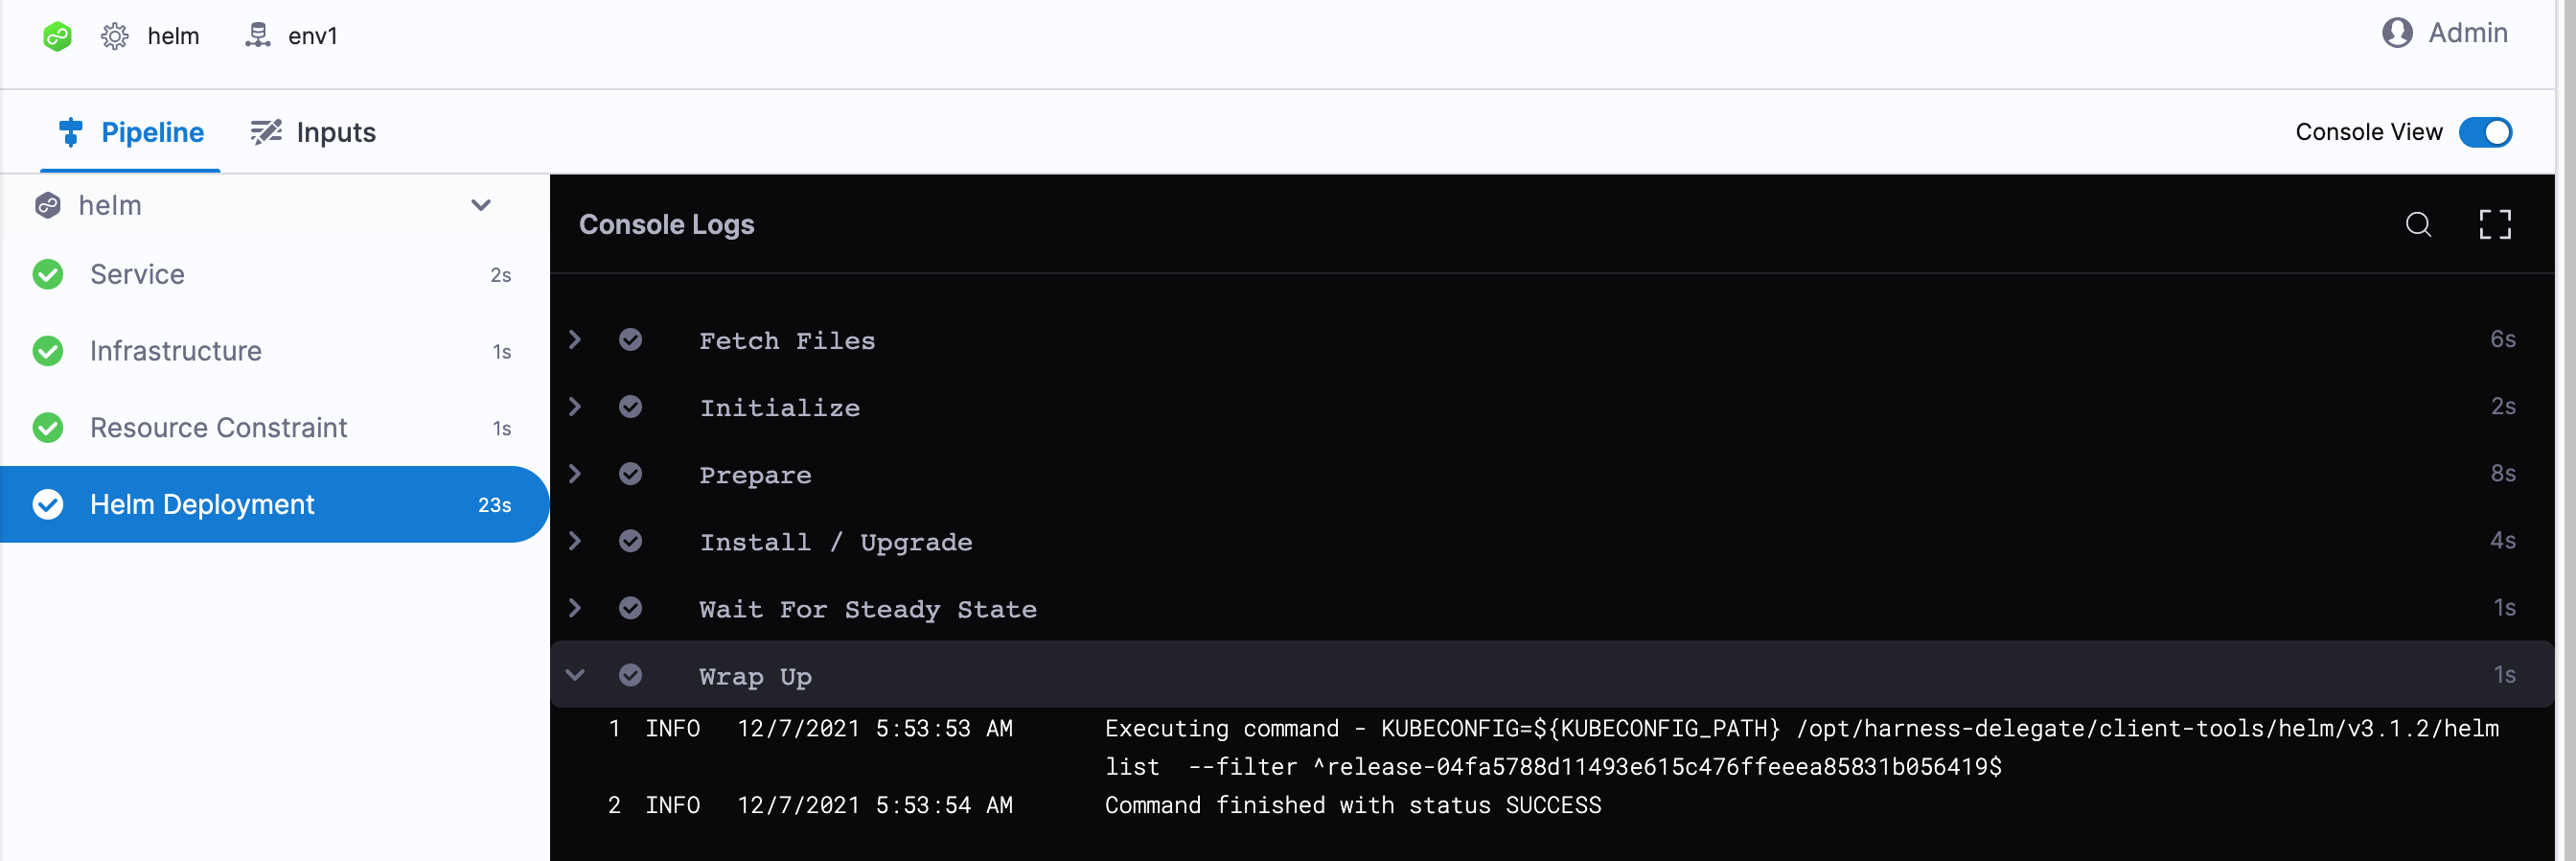Open the Infrastructure step

click(x=176, y=351)
